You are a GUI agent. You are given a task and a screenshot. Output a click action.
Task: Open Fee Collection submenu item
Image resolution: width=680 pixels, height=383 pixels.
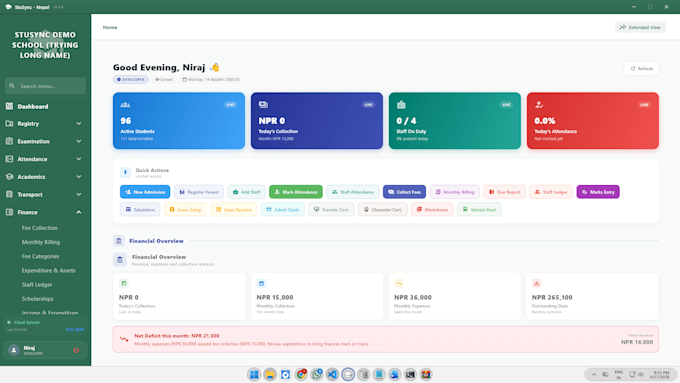click(x=39, y=228)
